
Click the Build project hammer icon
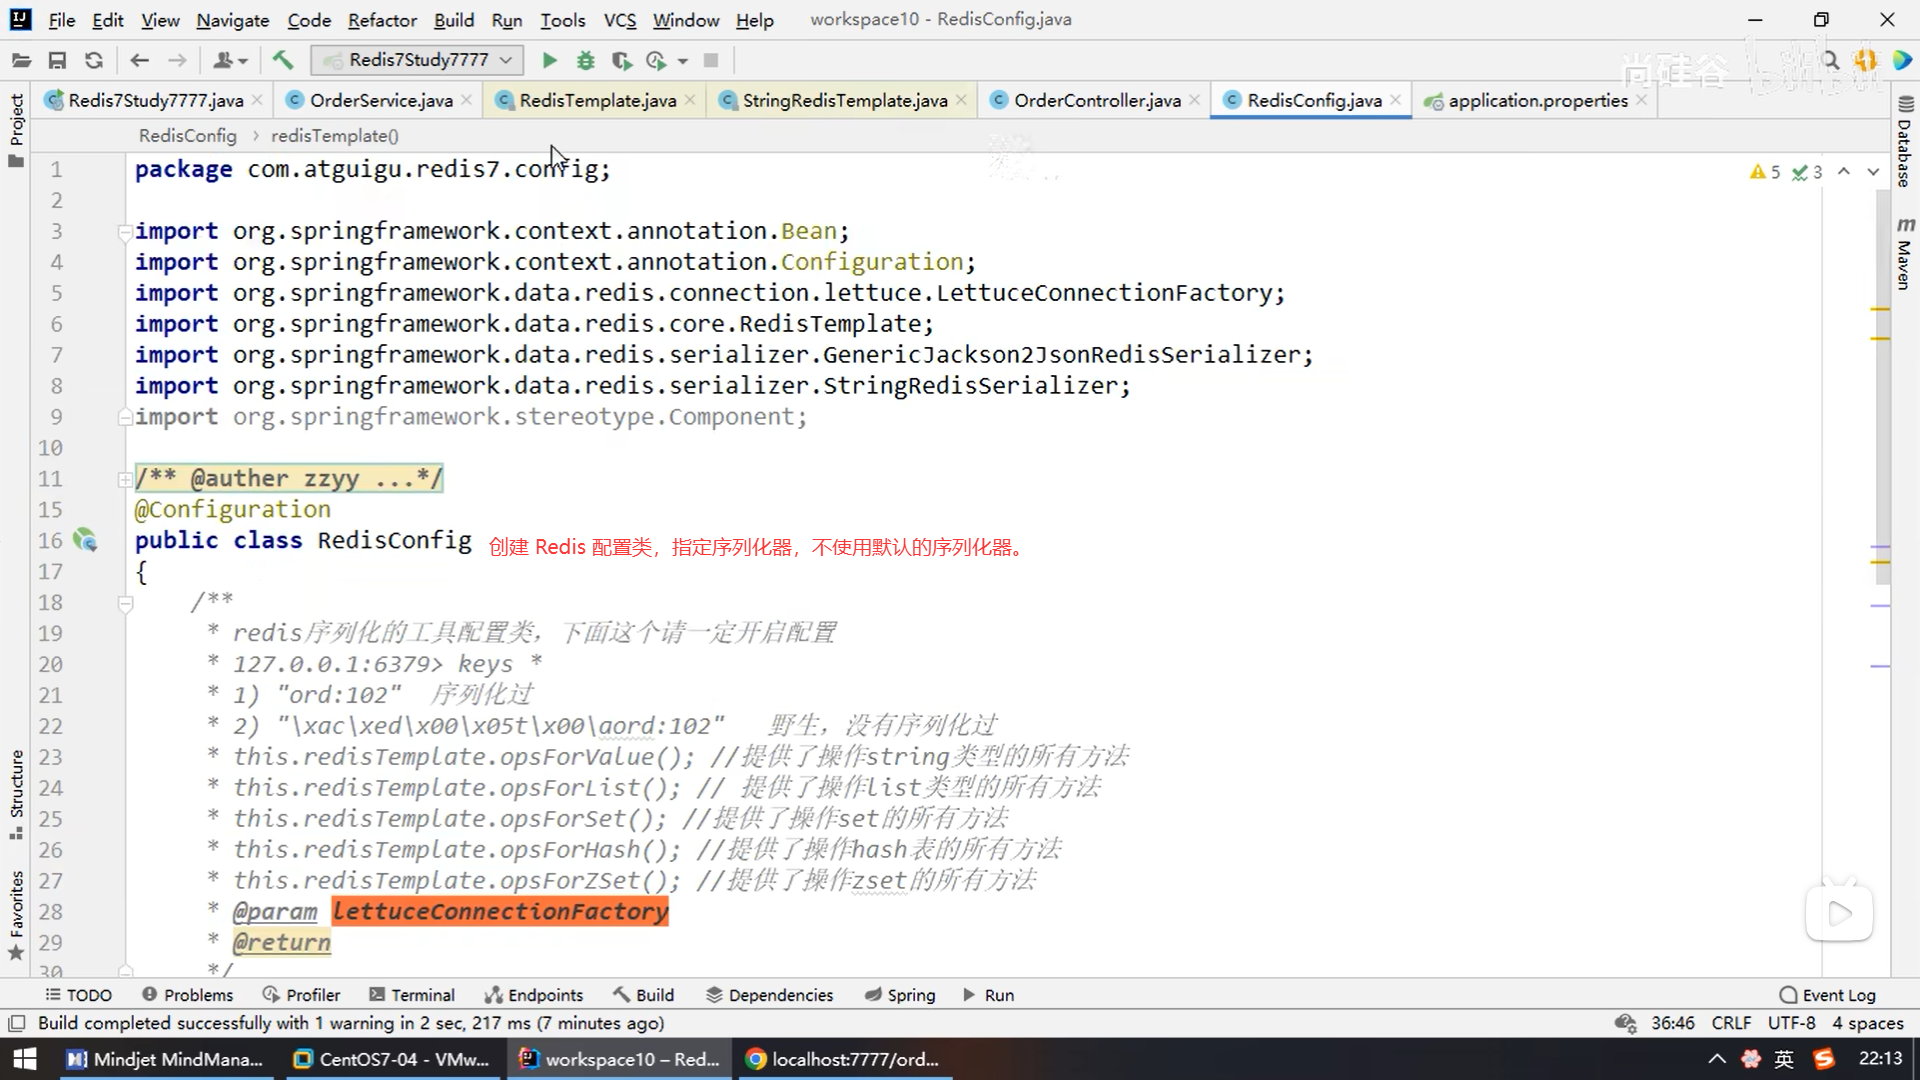coord(283,61)
